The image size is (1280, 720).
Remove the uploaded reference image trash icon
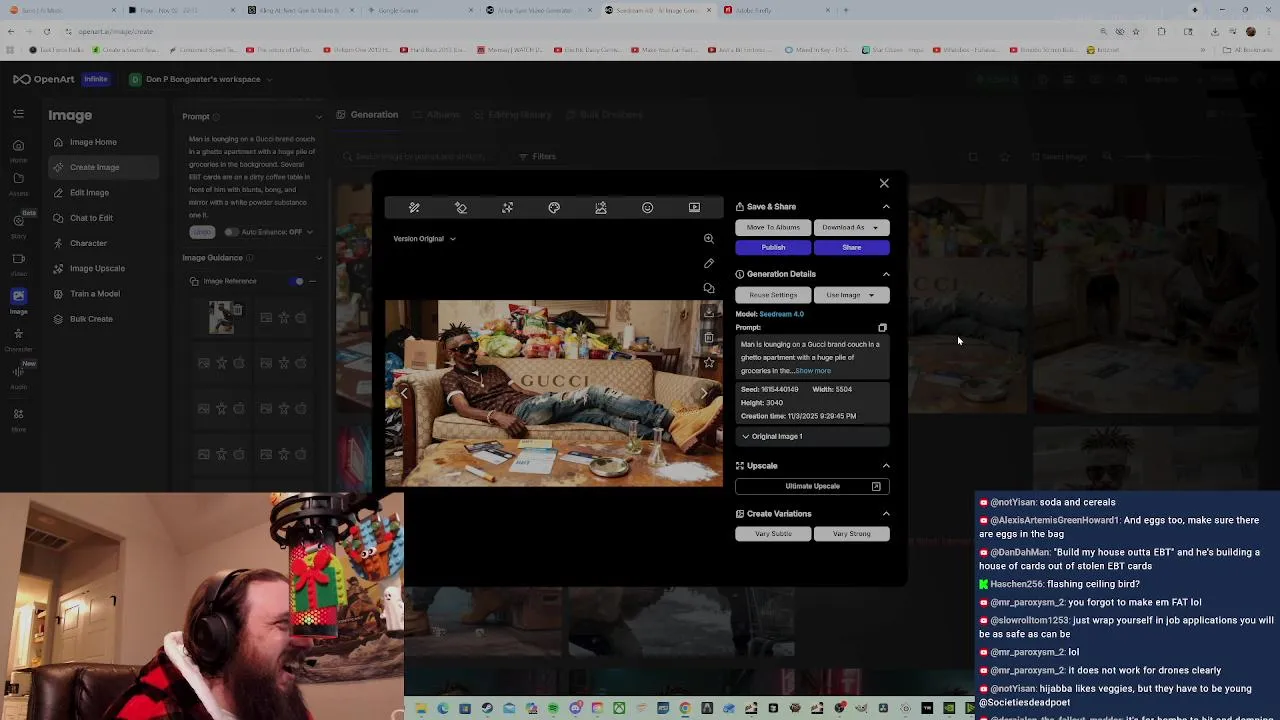click(238, 310)
